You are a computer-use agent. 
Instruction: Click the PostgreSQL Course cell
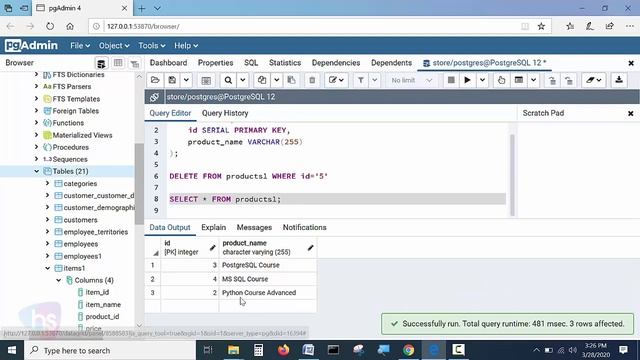[268, 265]
